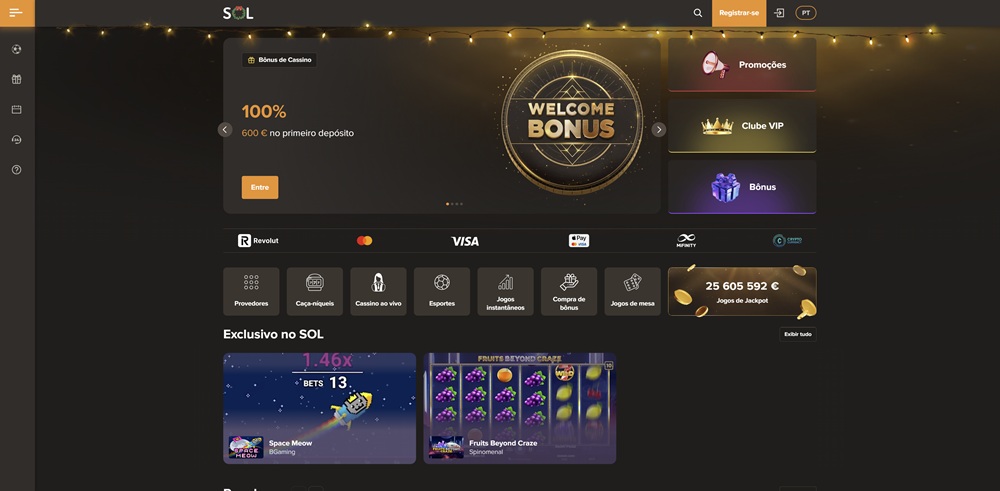Image resolution: width=1000 pixels, height=491 pixels.
Task: Go to next banner slide arrow
Action: (659, 129)
